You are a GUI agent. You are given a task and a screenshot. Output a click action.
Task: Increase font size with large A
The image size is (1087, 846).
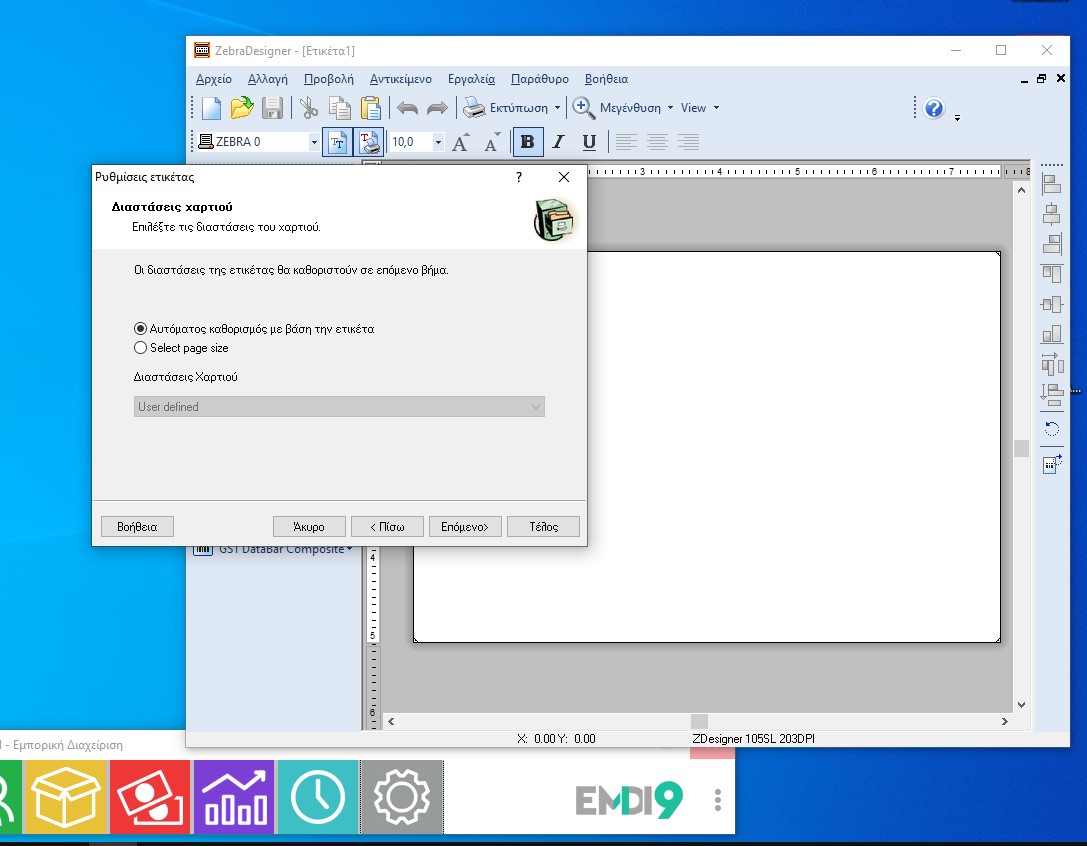pos(460,142)
